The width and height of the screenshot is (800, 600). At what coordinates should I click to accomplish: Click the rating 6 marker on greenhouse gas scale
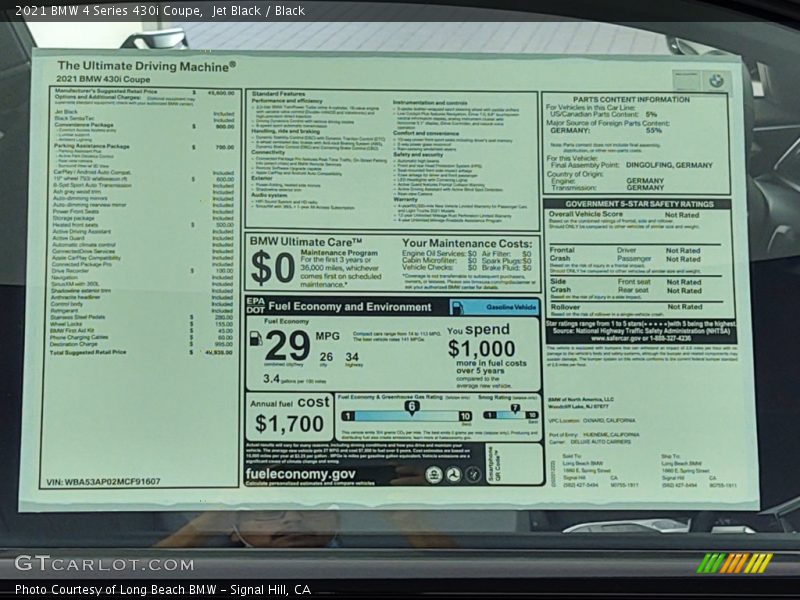click(411, 407)
